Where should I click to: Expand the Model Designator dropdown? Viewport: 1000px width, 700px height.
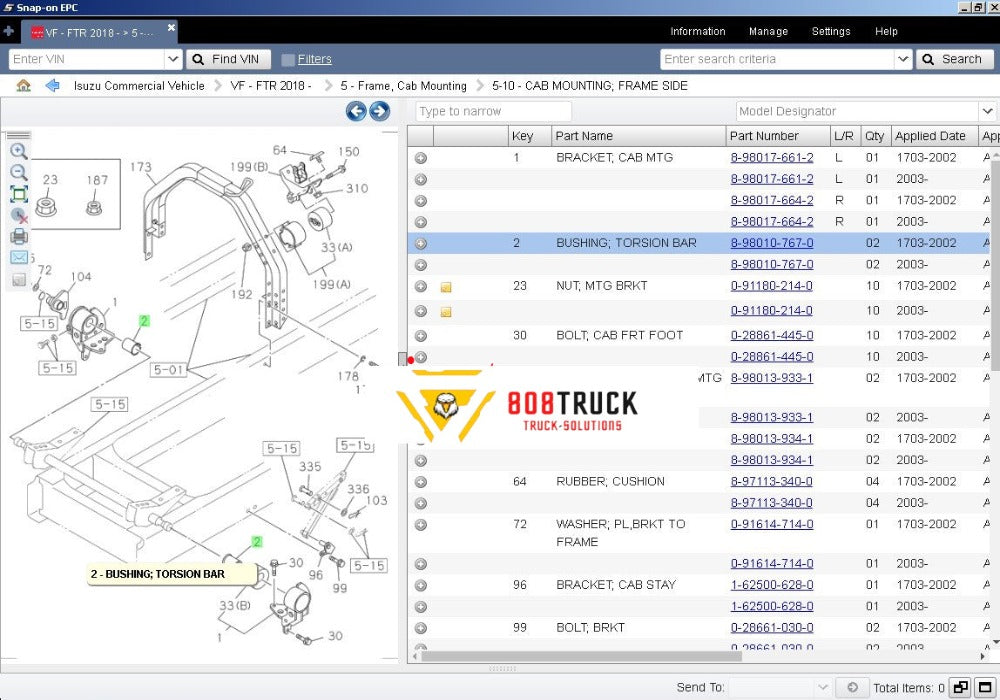987,112
